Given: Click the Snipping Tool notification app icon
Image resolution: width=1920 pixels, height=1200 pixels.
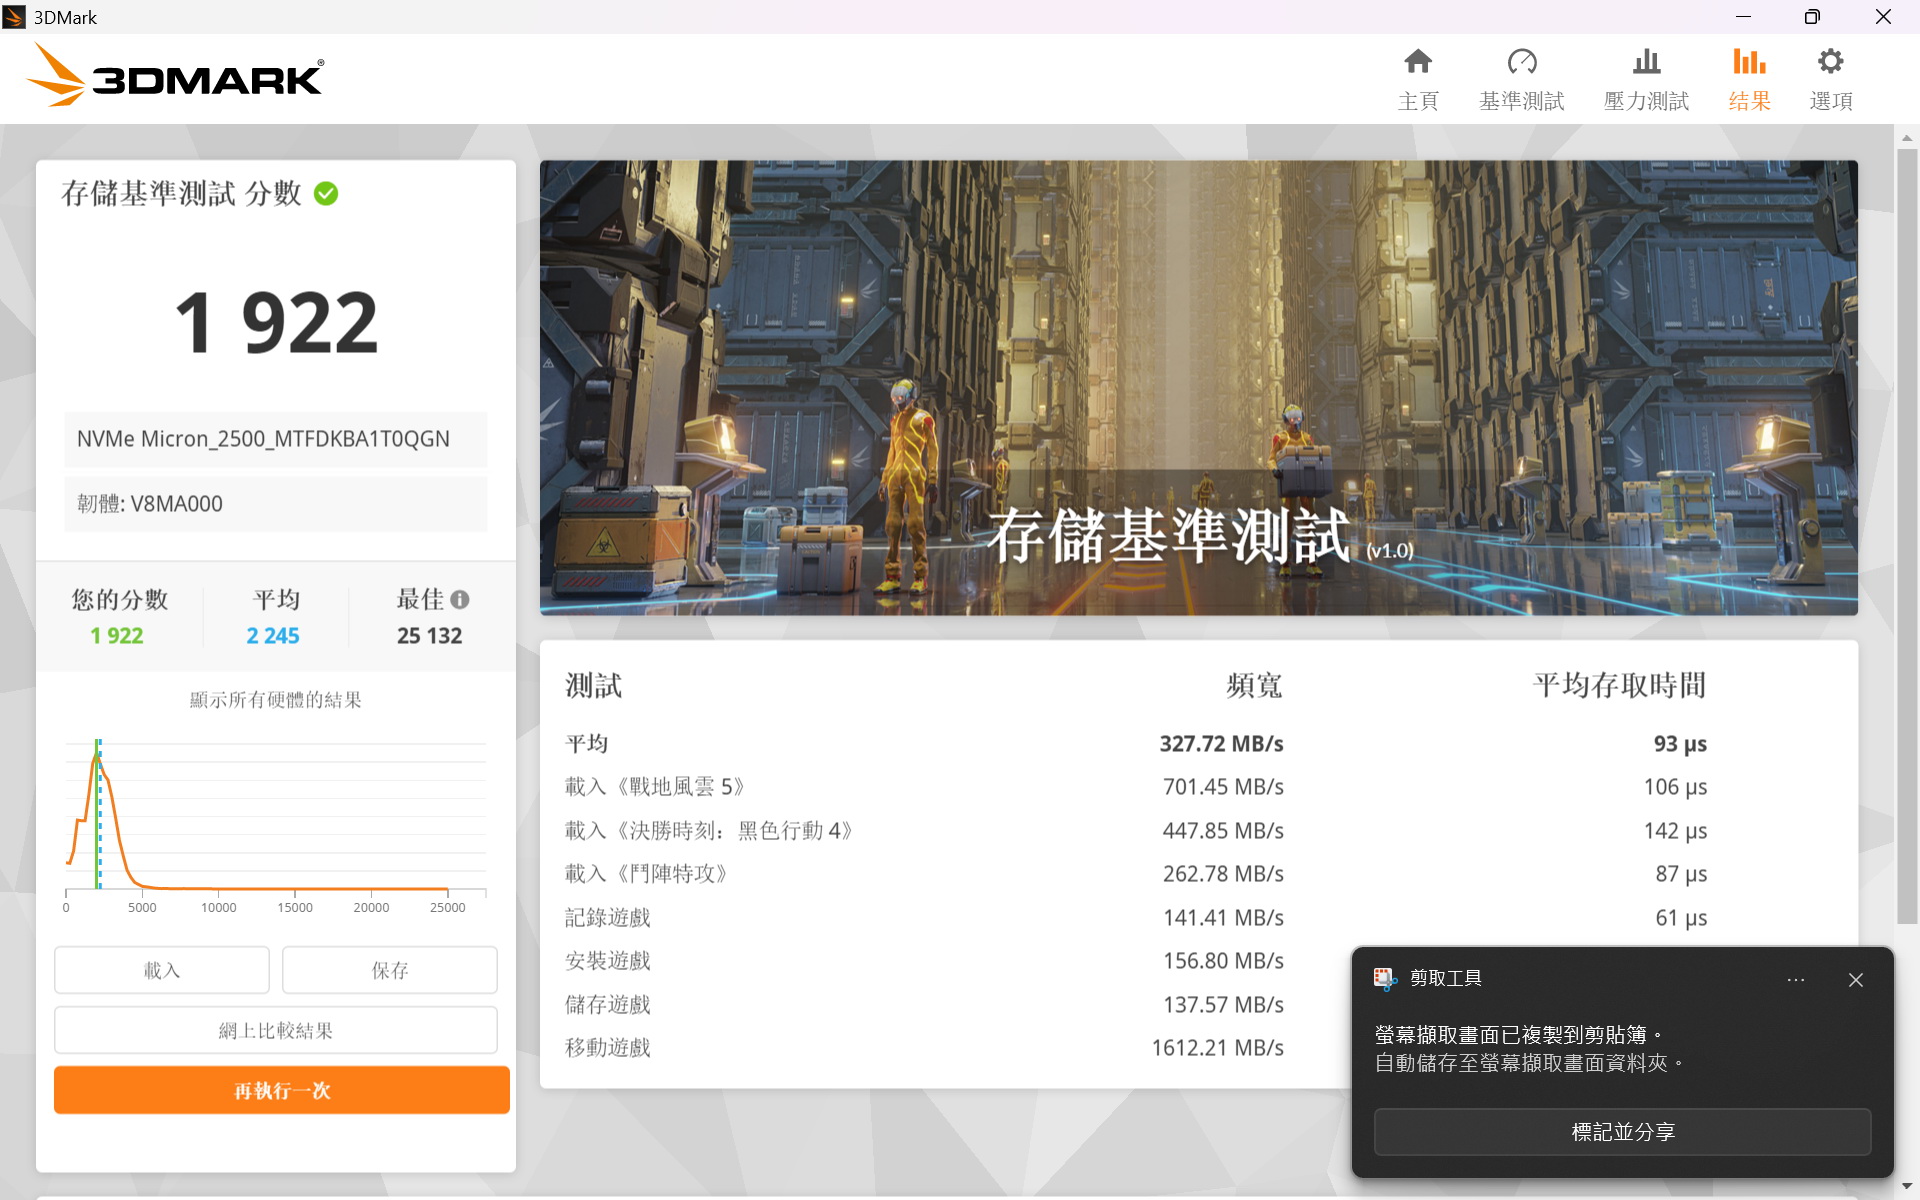Looking at the screenshot, I should 1385,979.
